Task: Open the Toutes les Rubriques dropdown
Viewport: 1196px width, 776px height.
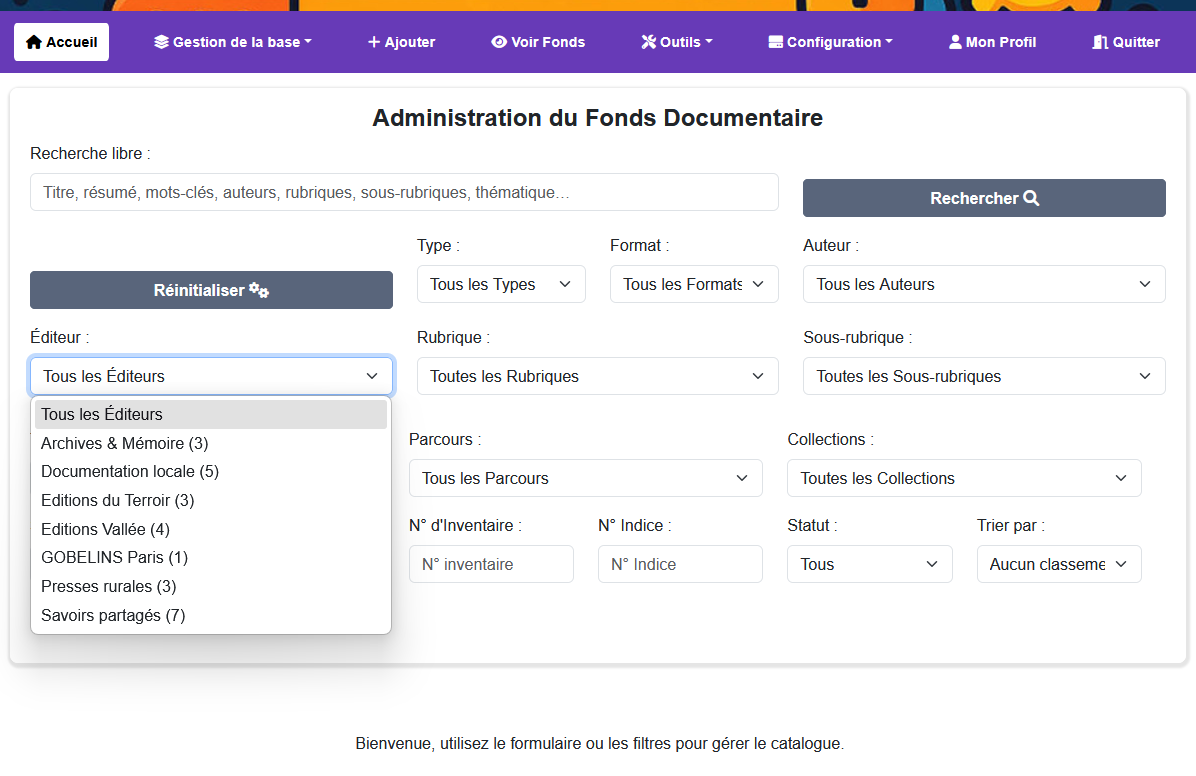Action: [597, 376]
